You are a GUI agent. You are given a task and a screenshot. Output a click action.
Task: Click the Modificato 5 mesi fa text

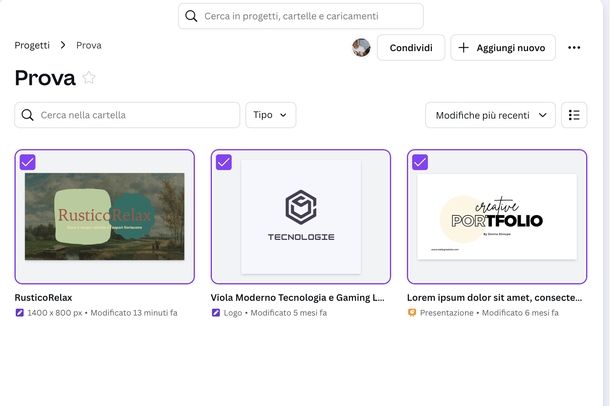[289, 313]
